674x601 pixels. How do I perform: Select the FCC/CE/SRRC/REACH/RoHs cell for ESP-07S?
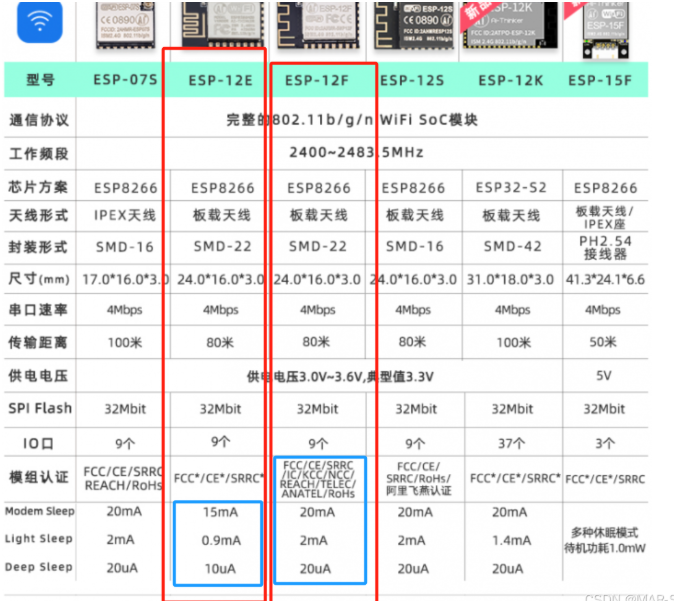pyautogui.click(x=123, y=478)
